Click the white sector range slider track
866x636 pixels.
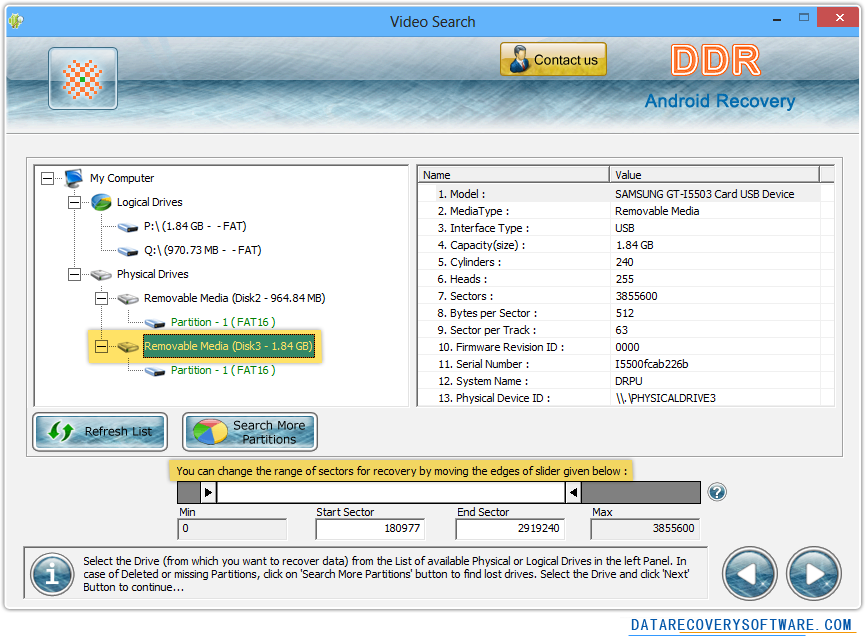tap(391, 492)
